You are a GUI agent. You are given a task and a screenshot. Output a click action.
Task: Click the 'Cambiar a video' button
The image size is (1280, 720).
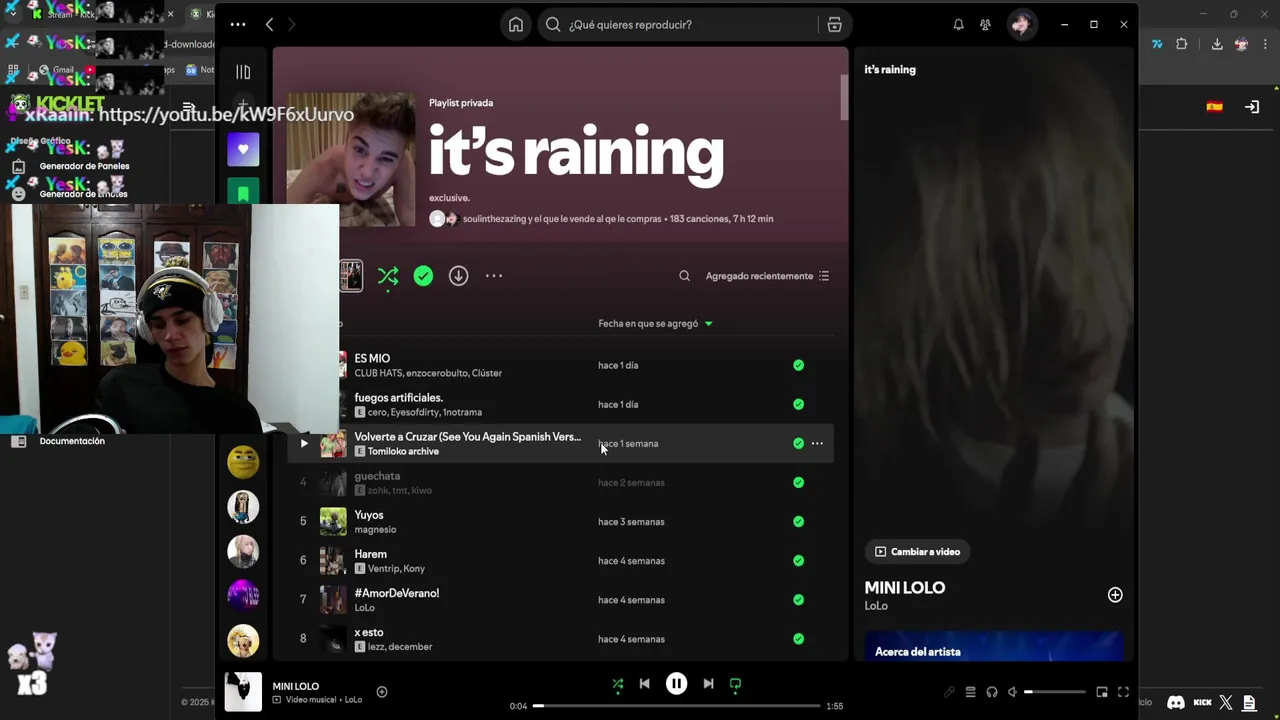click(917, 551)
